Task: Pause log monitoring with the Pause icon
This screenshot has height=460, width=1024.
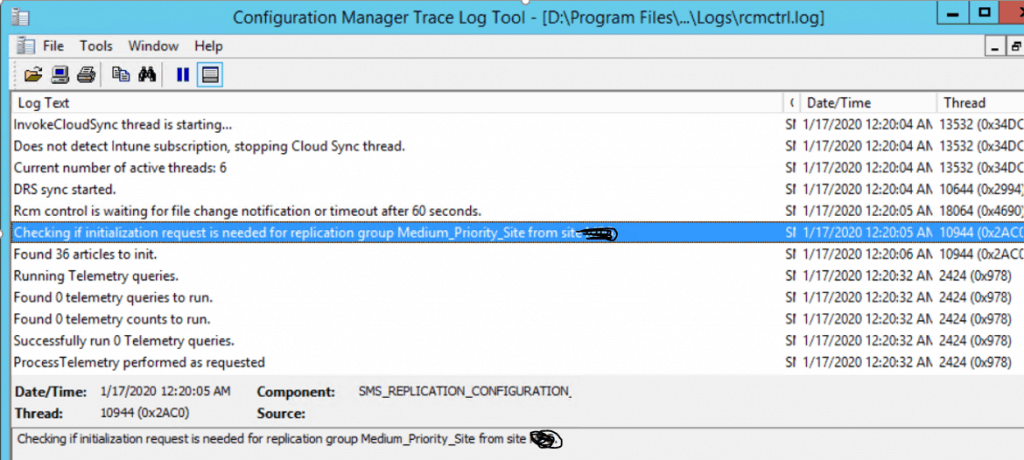Action: (183, 74)
